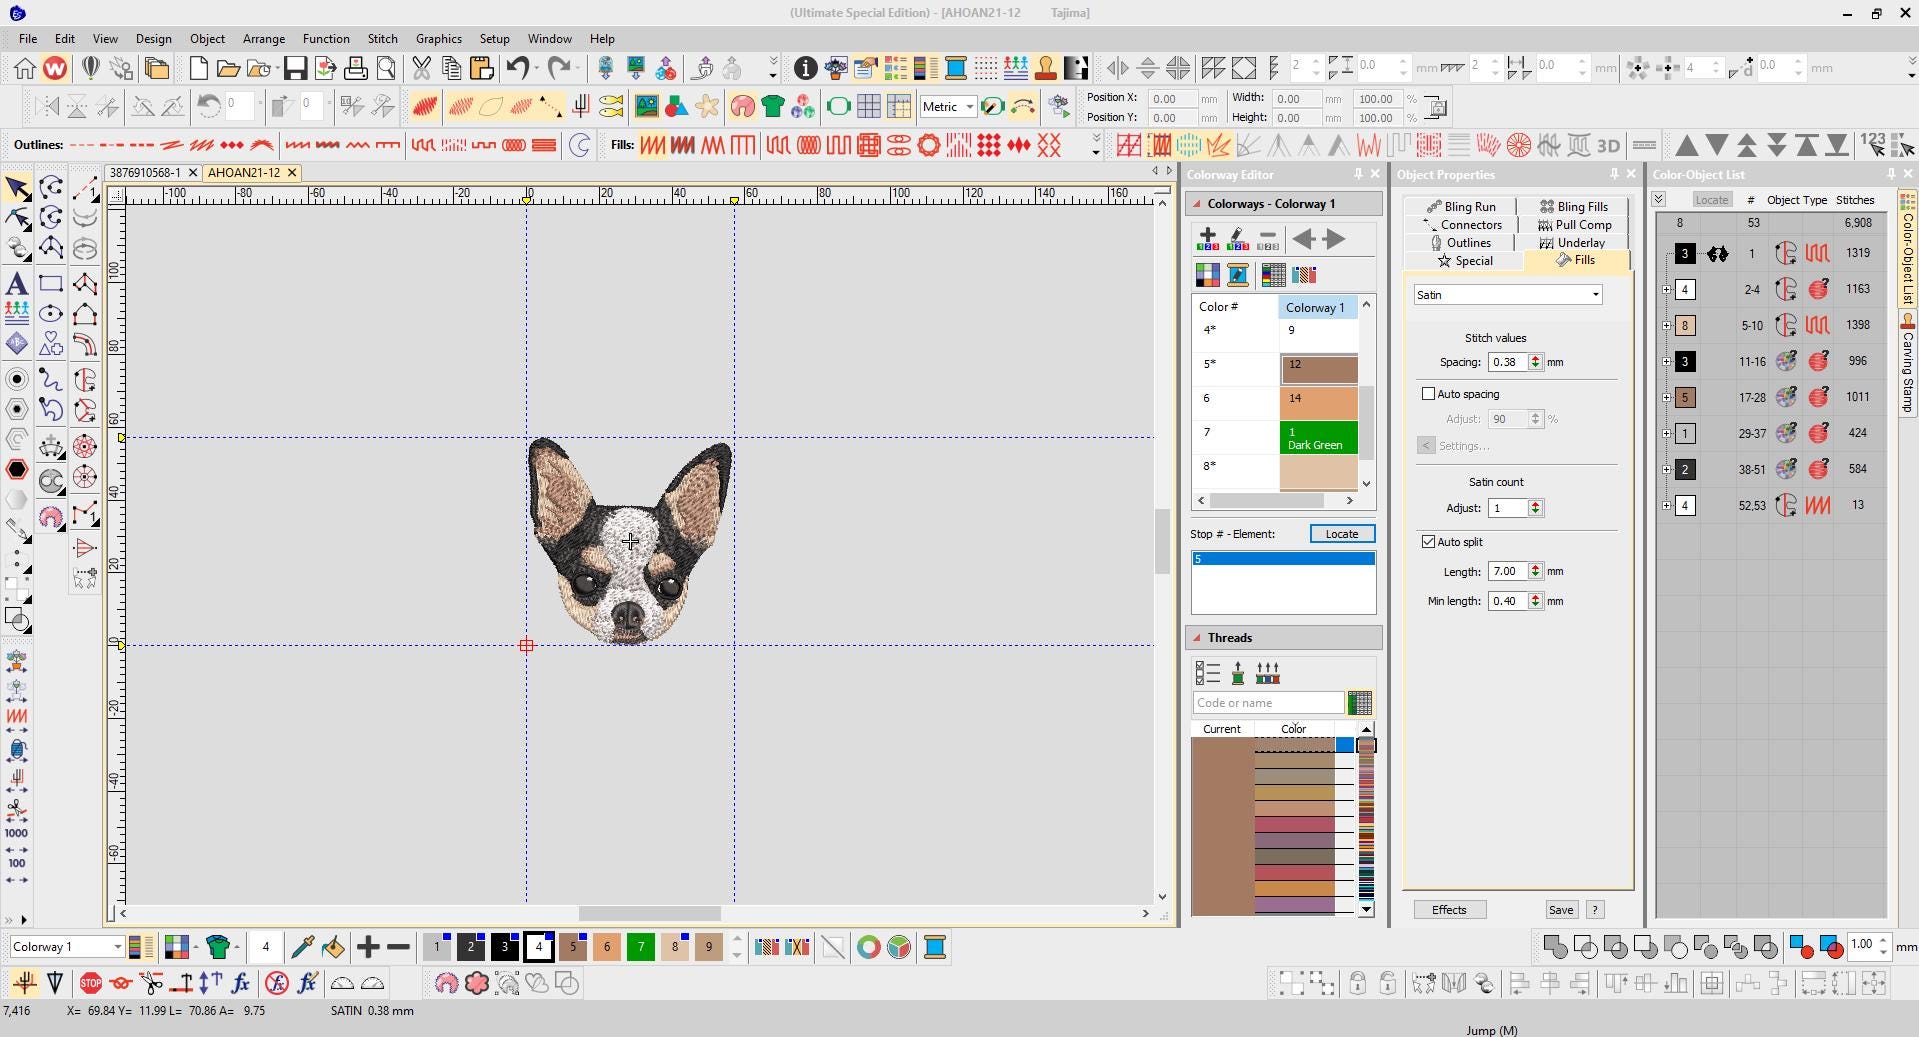
Task: Click the Cut scissors icon
Action: (x=421, y=68)
